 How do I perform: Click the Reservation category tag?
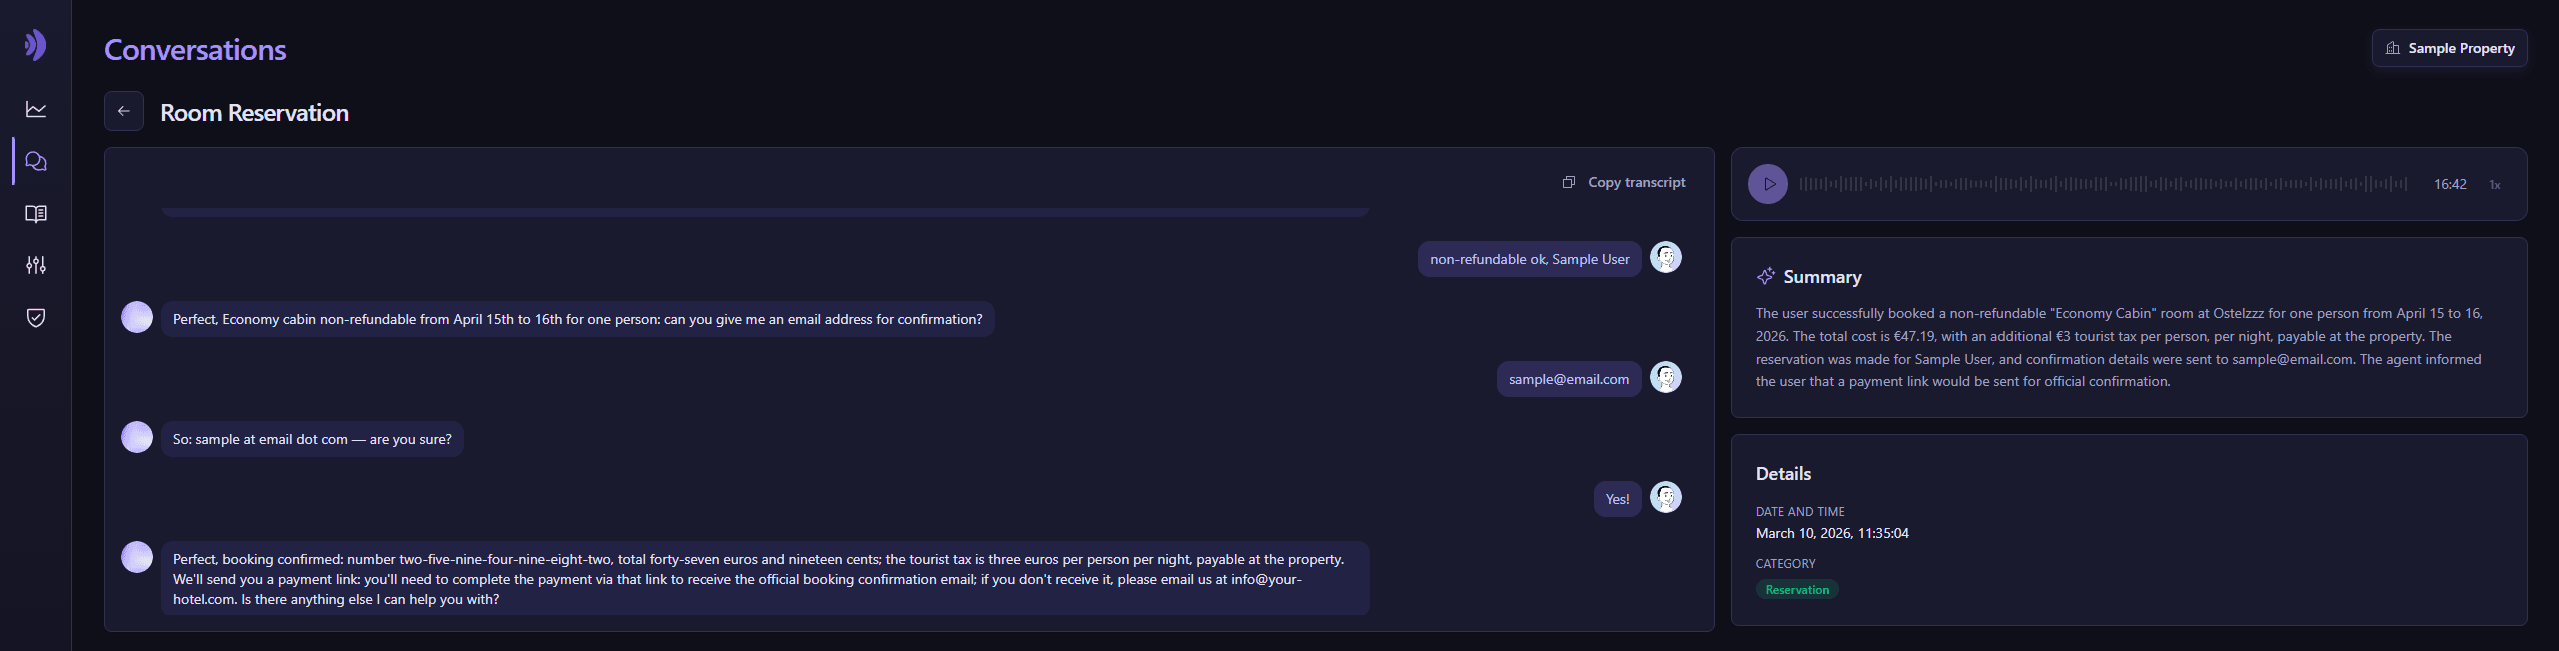pyautogui.click(x=1796, y=590)
